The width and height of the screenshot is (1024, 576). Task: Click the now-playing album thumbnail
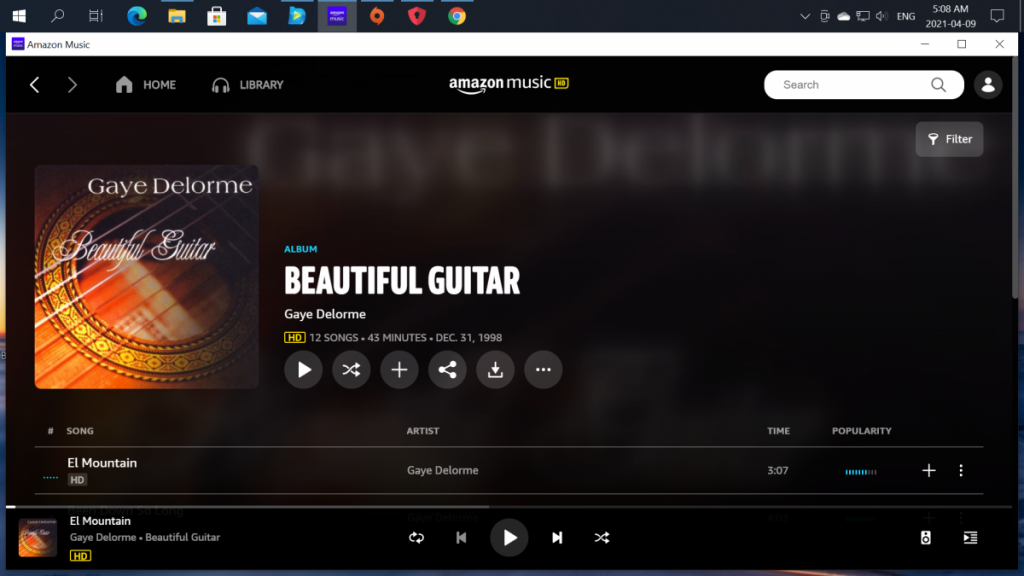(x=38, y=537)
